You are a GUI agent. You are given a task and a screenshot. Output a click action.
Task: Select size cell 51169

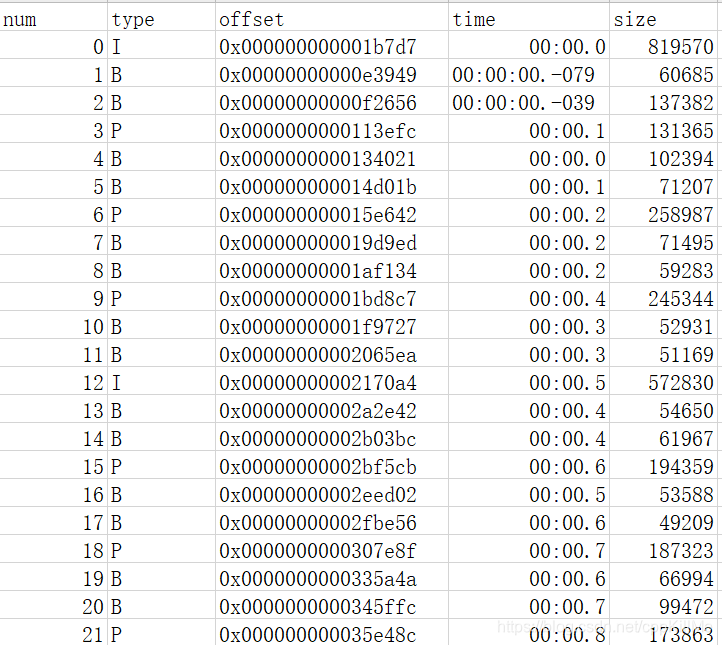point(663,355)
